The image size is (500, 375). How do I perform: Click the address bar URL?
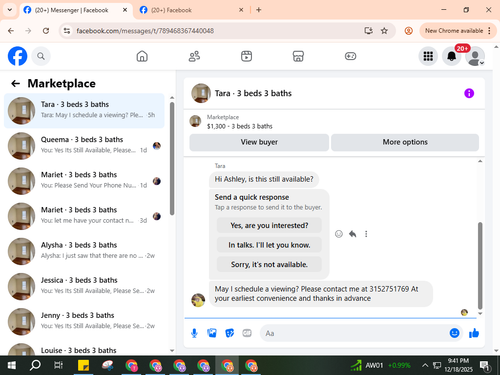point(145,31)
